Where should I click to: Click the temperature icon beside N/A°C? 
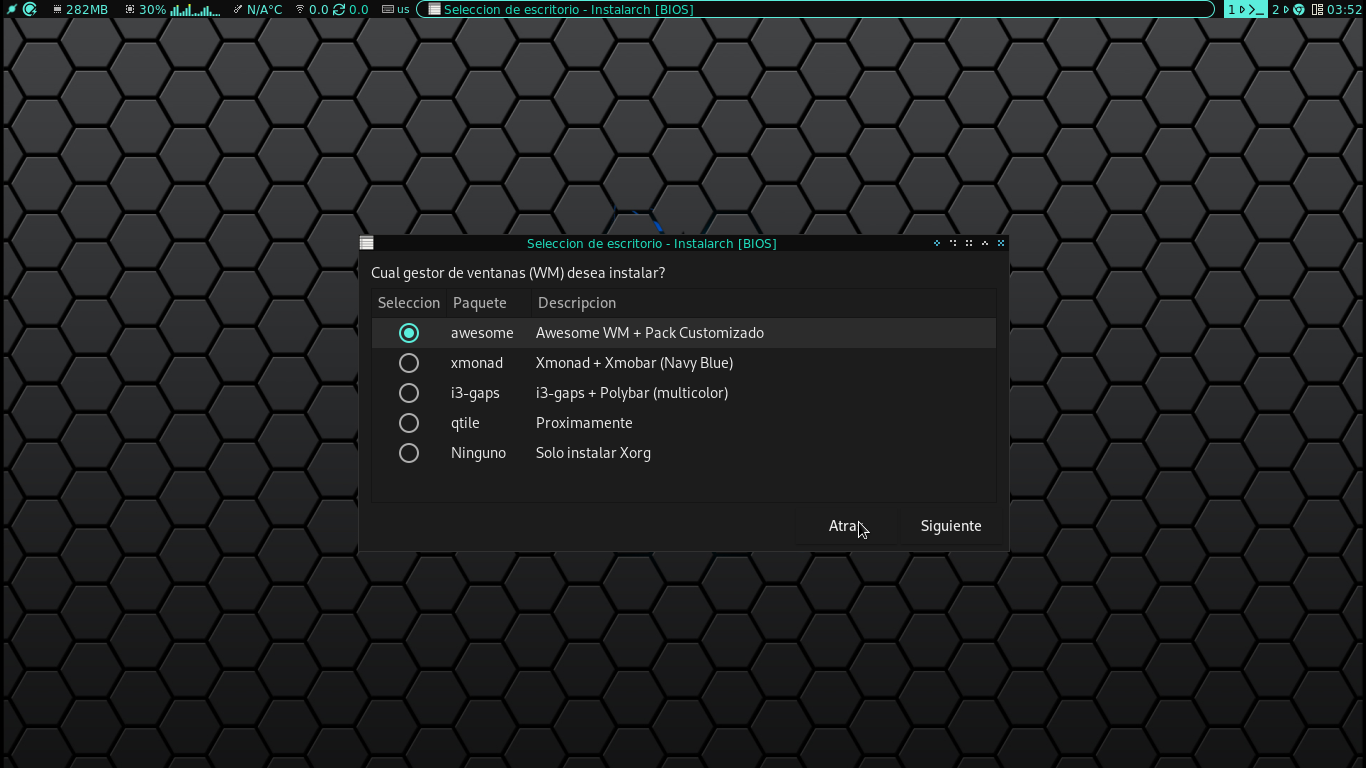[238, 9]
